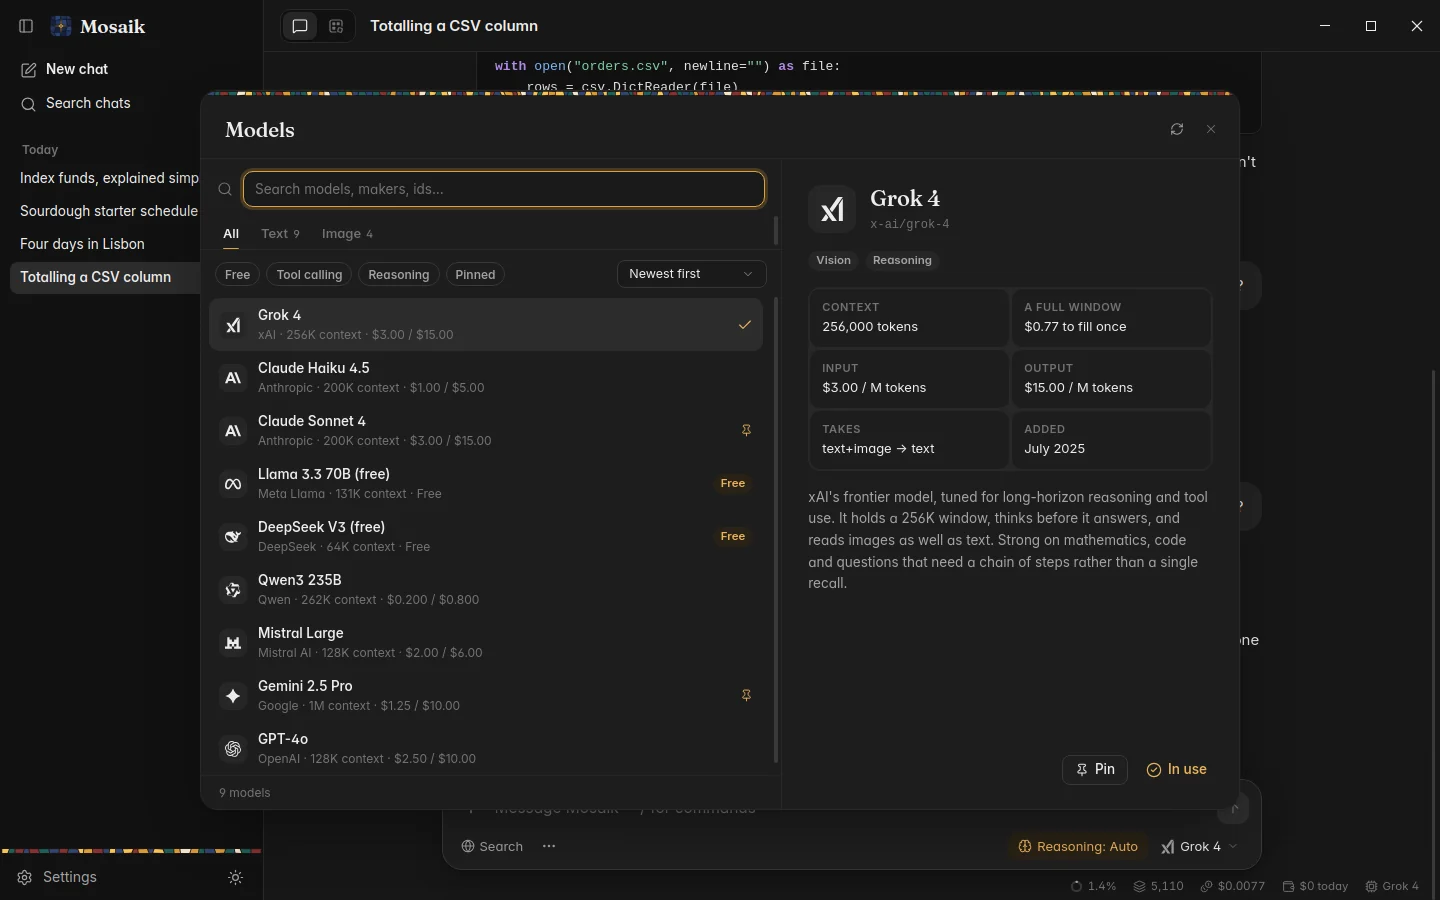Click the $0 today spend entry
1440x900 pixels.
1315,886
